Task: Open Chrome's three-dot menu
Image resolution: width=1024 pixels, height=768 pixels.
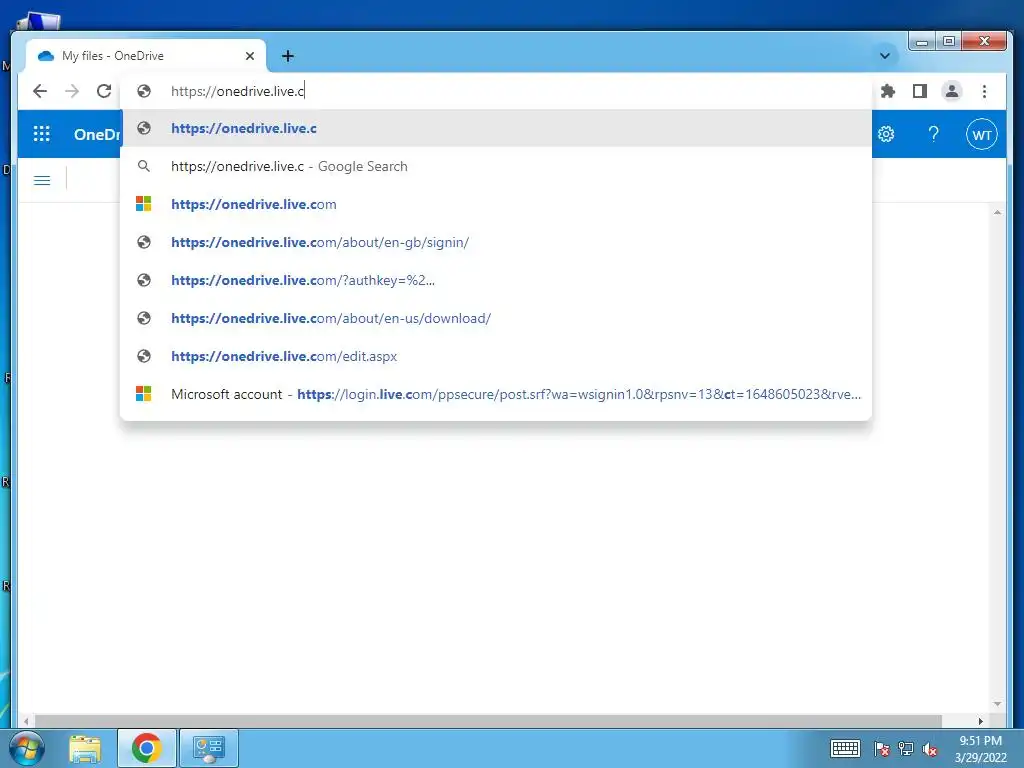Action: pyautogui.click(x=984, y=91)
